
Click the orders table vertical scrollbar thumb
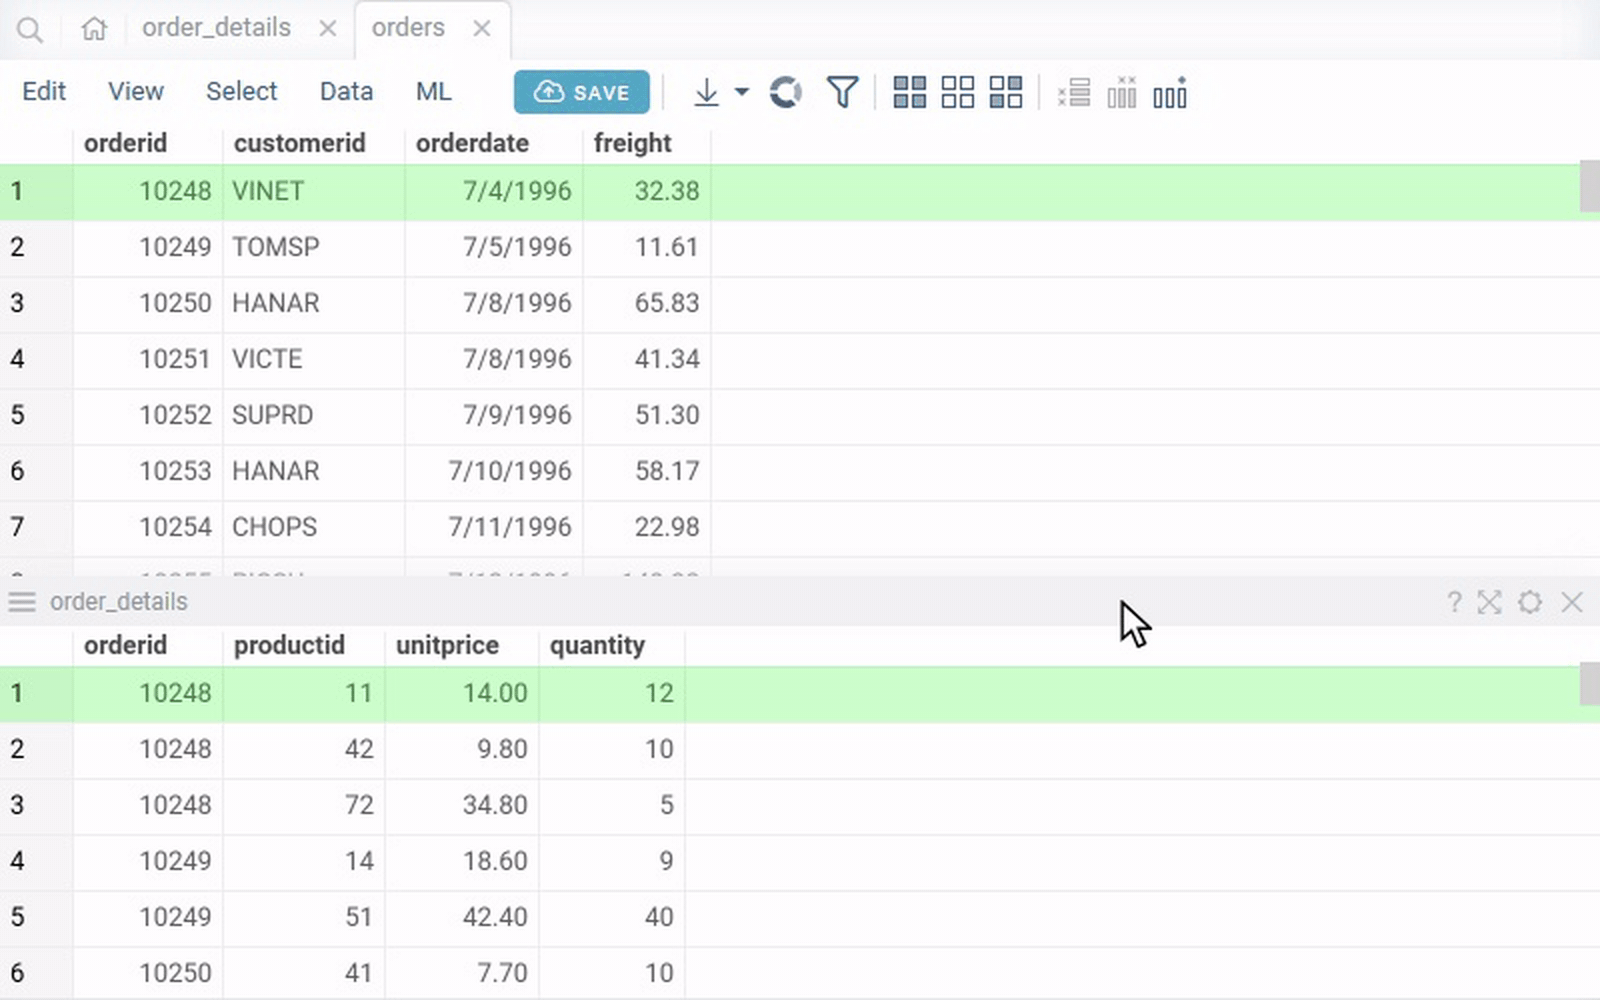(x=1589, y=186)
